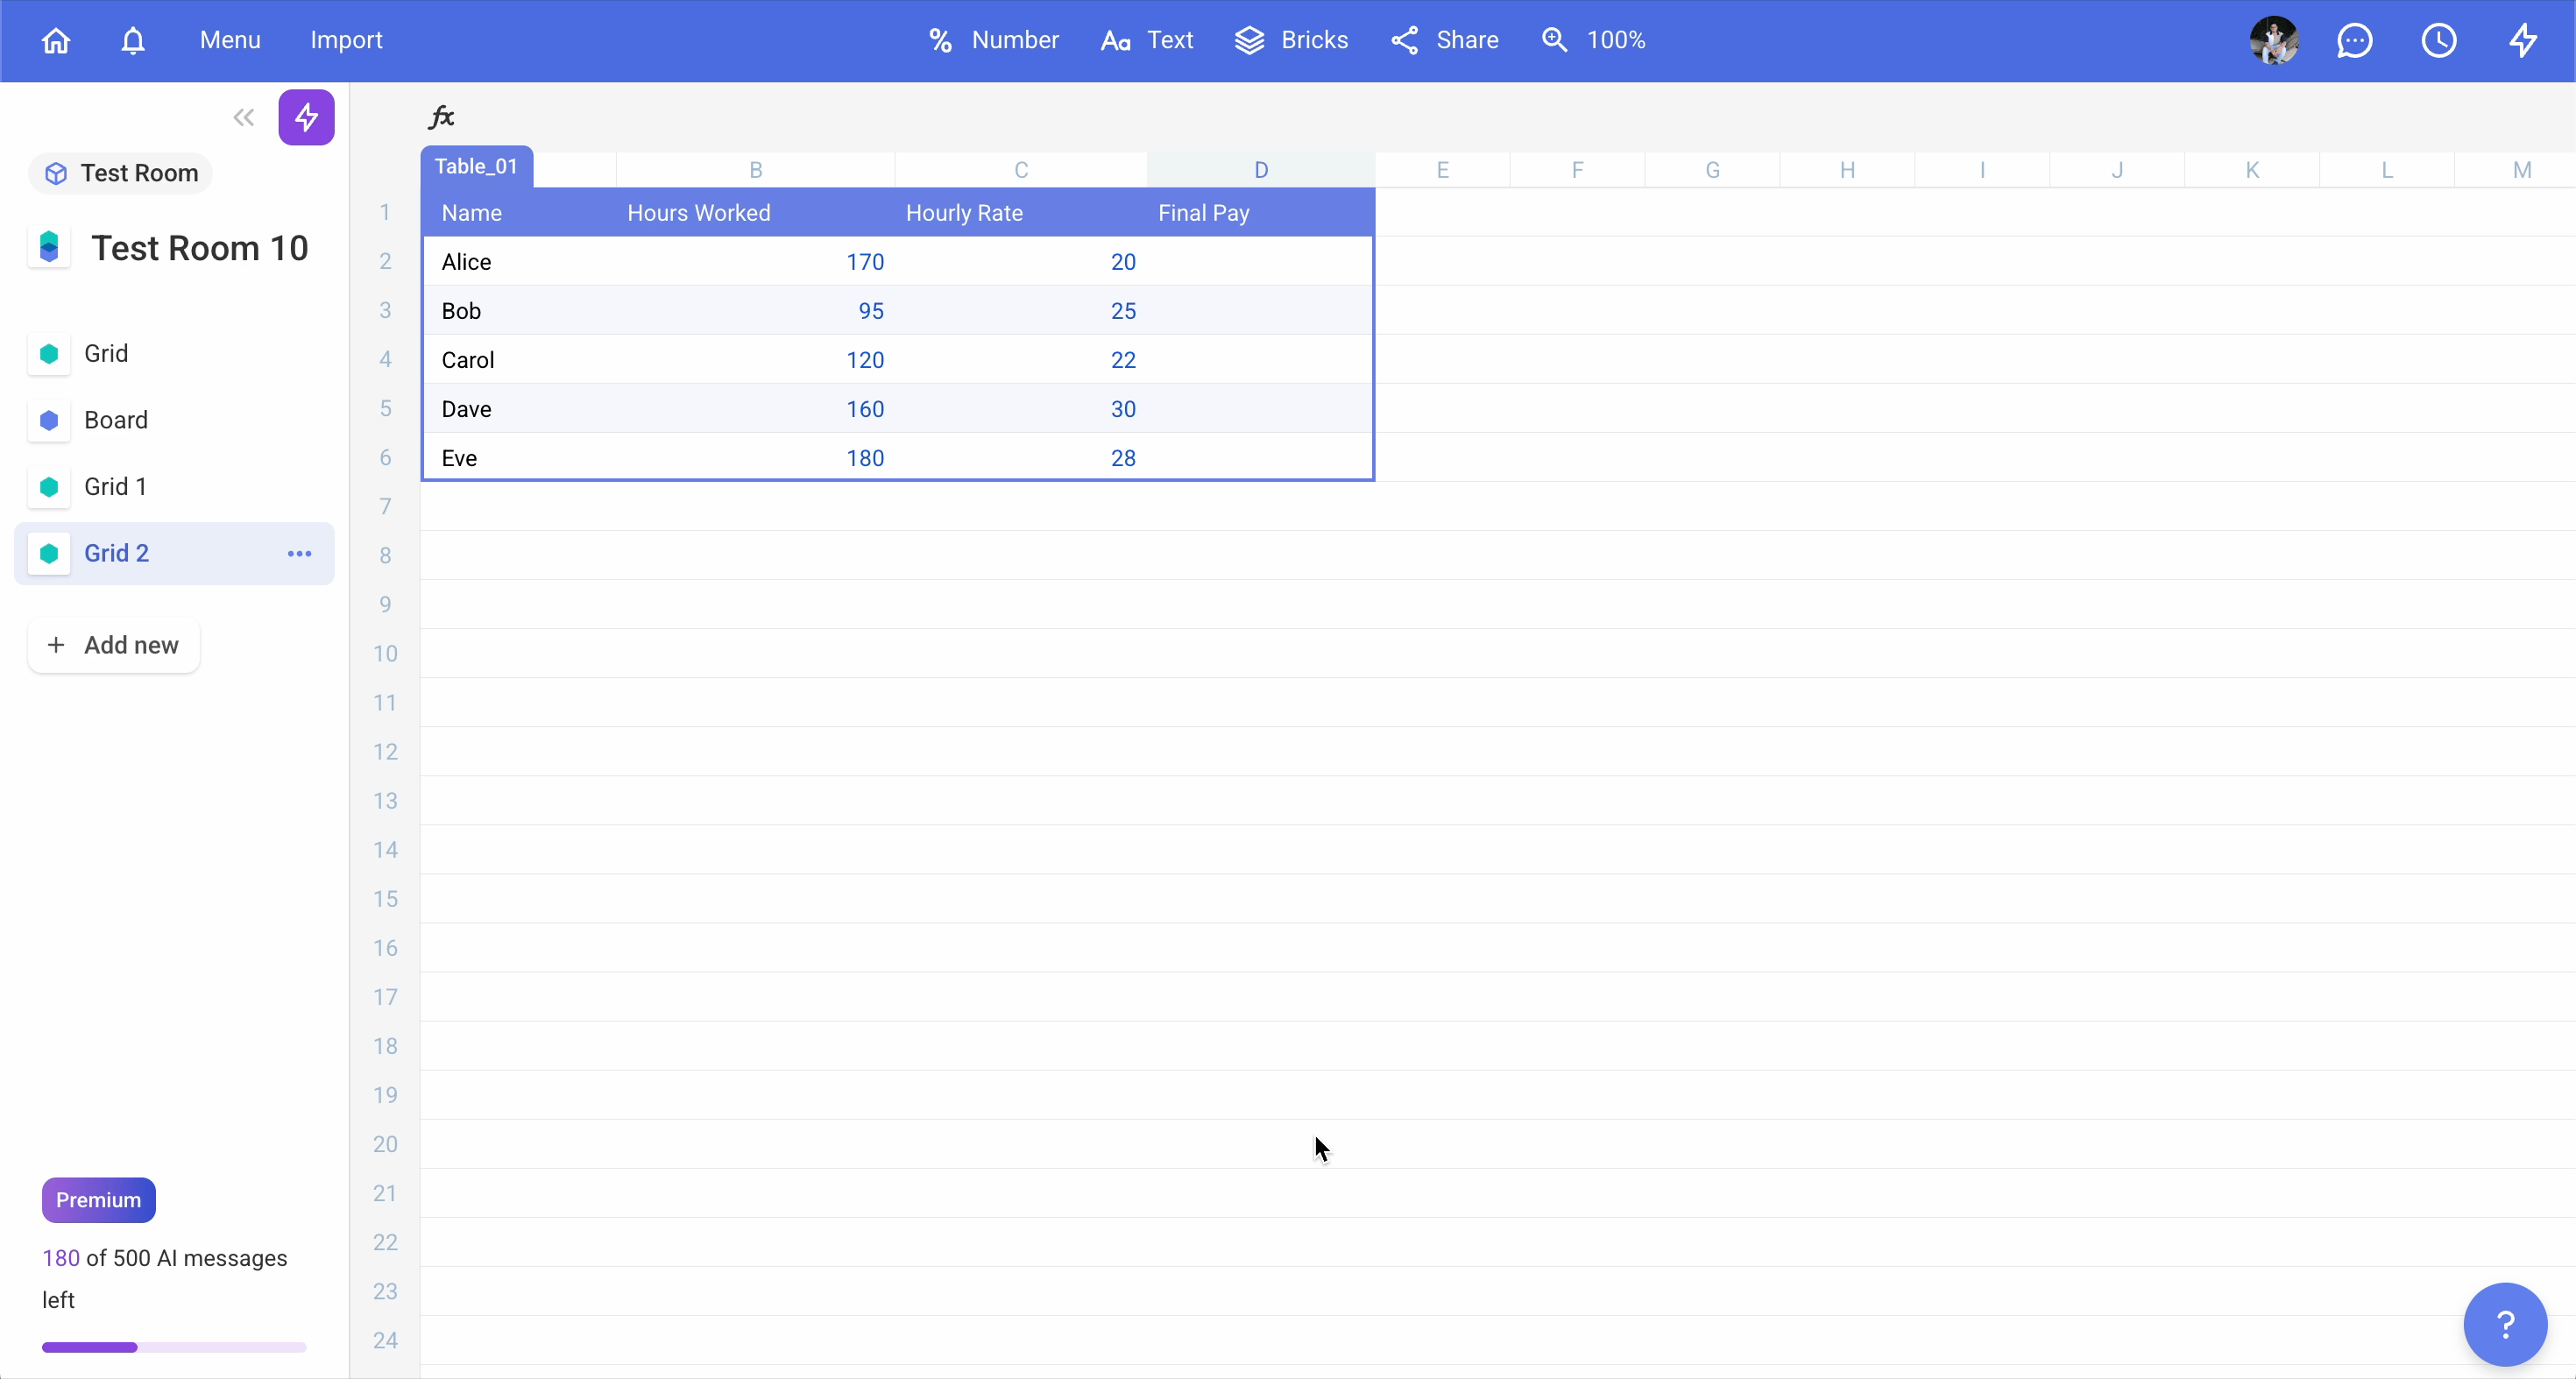
Task: Open the help question mark button
Action: click(2505, 1324)
